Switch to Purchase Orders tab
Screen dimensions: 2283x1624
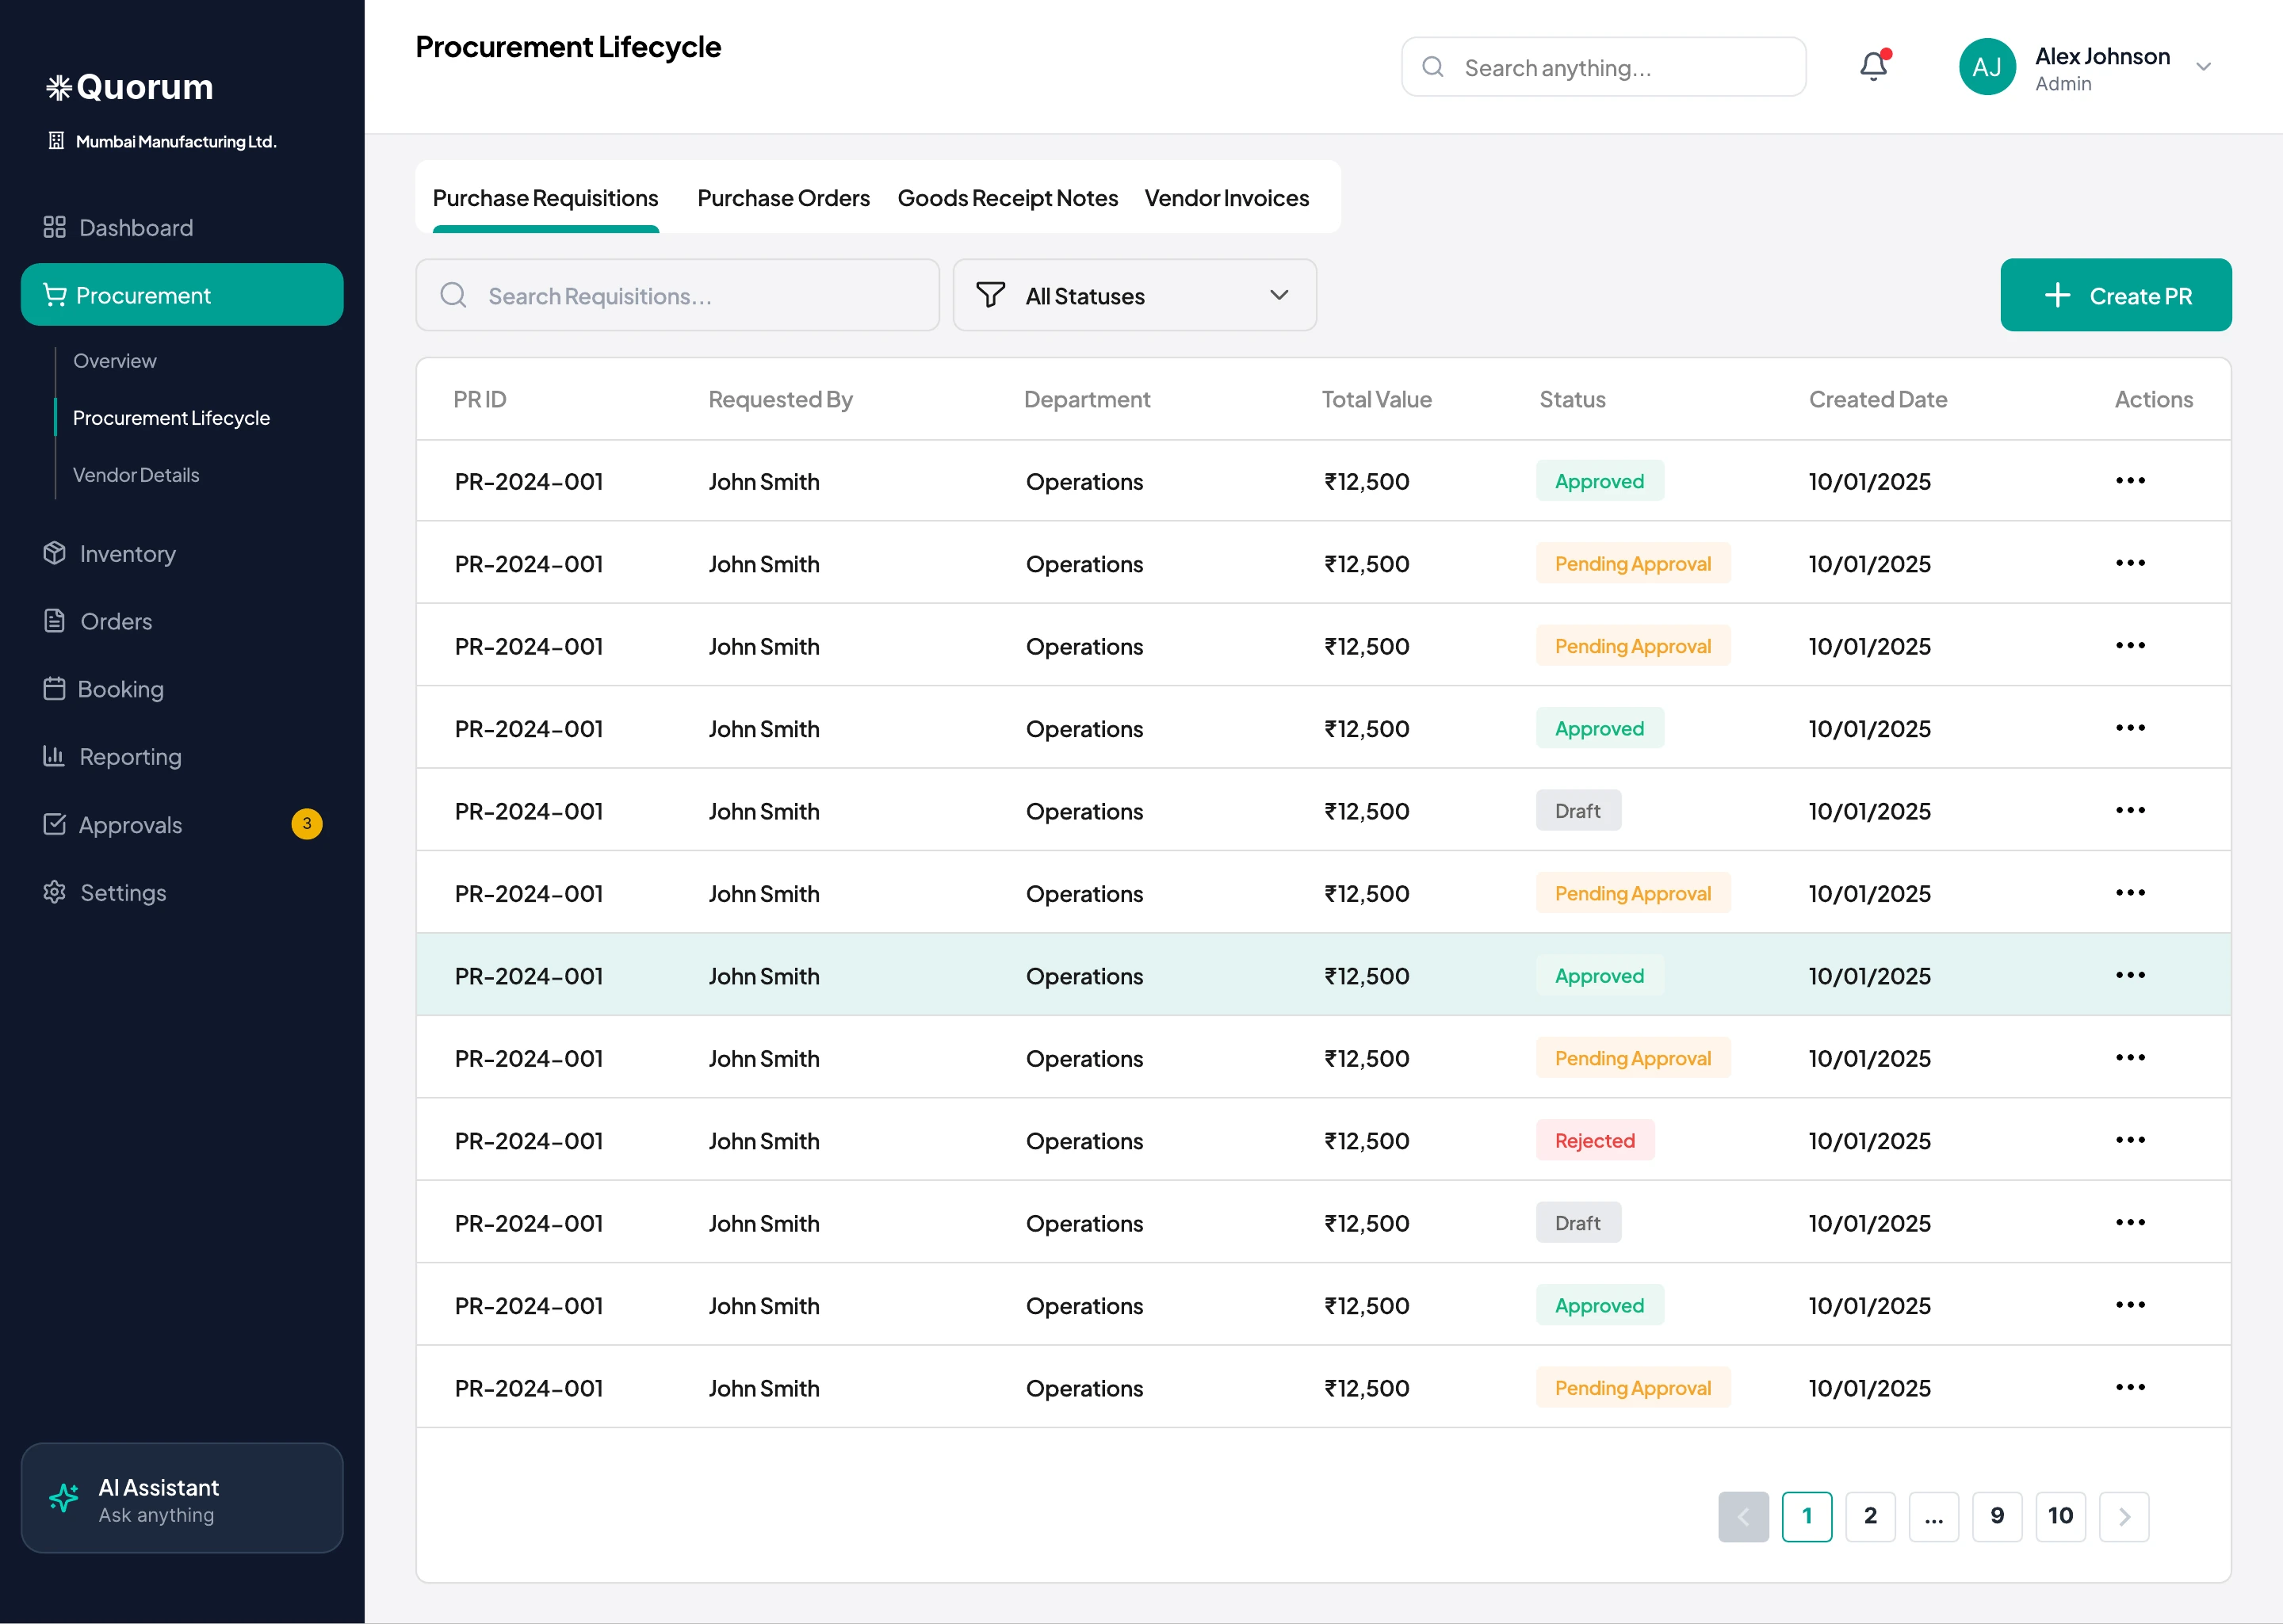(783, 198)
